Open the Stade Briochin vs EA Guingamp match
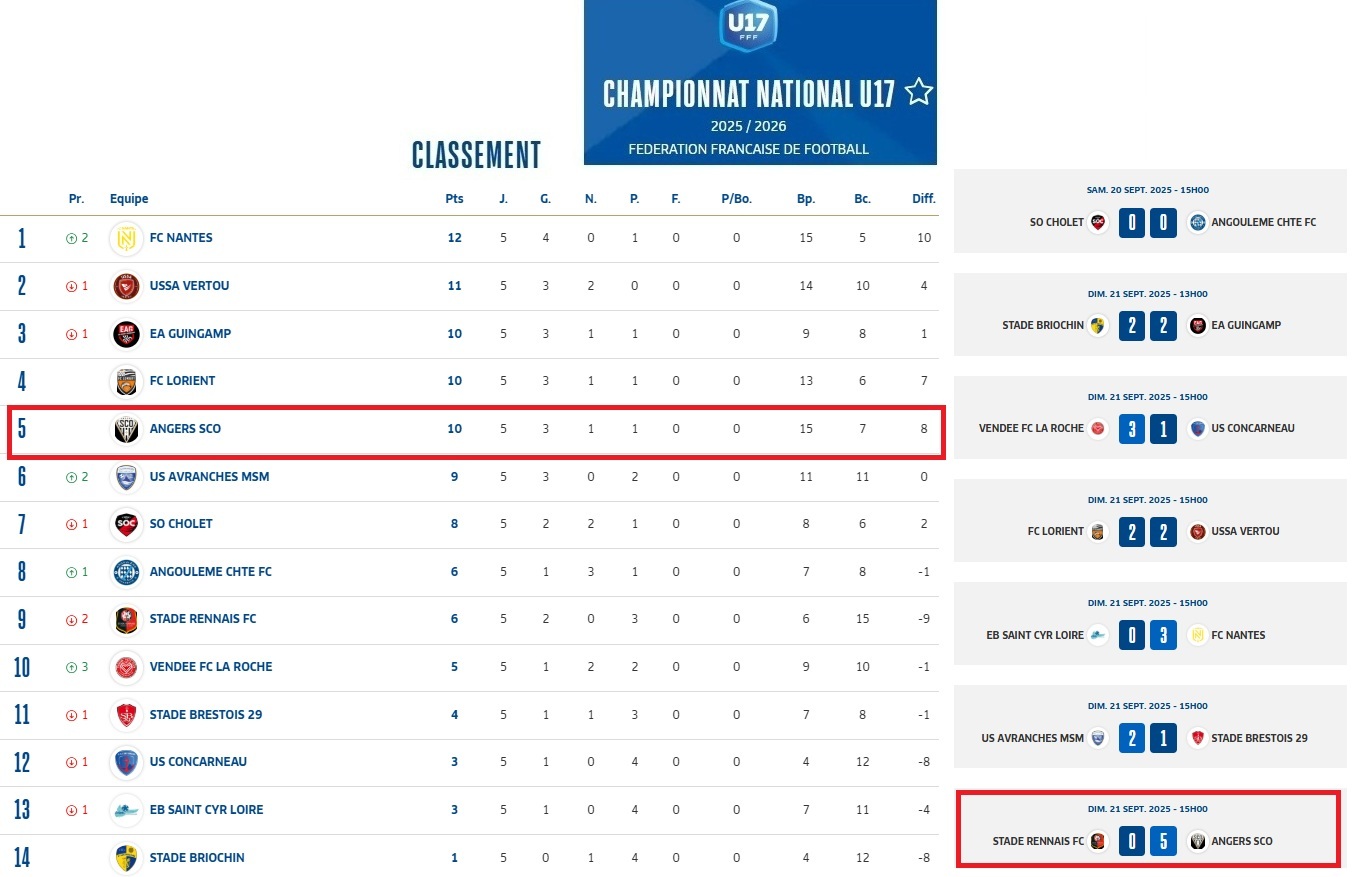This screenshot has height=877, width=1352. click(1149, 314)
